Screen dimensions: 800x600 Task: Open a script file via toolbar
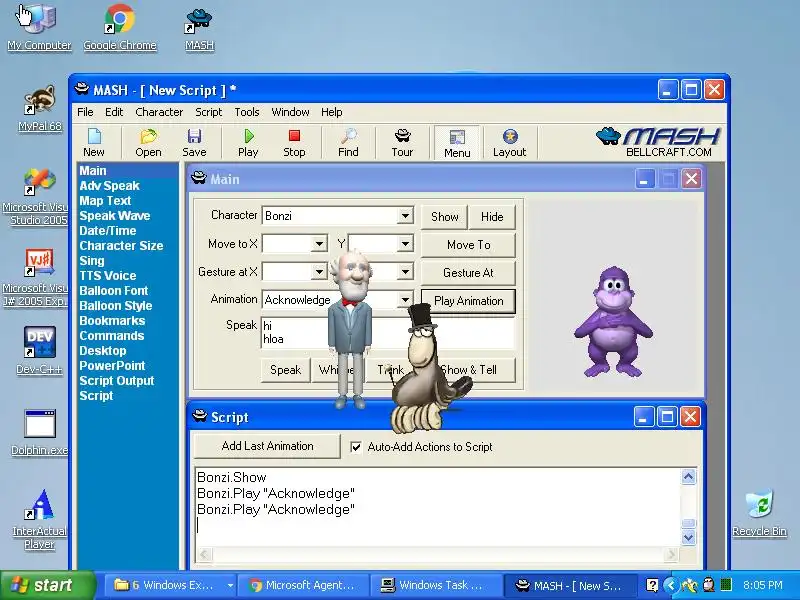coord(148,143)
